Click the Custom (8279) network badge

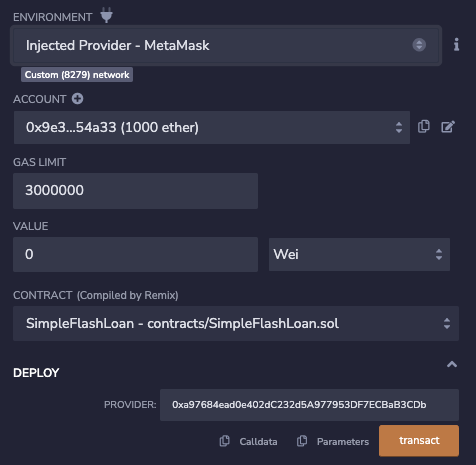(x=77, y=75)
